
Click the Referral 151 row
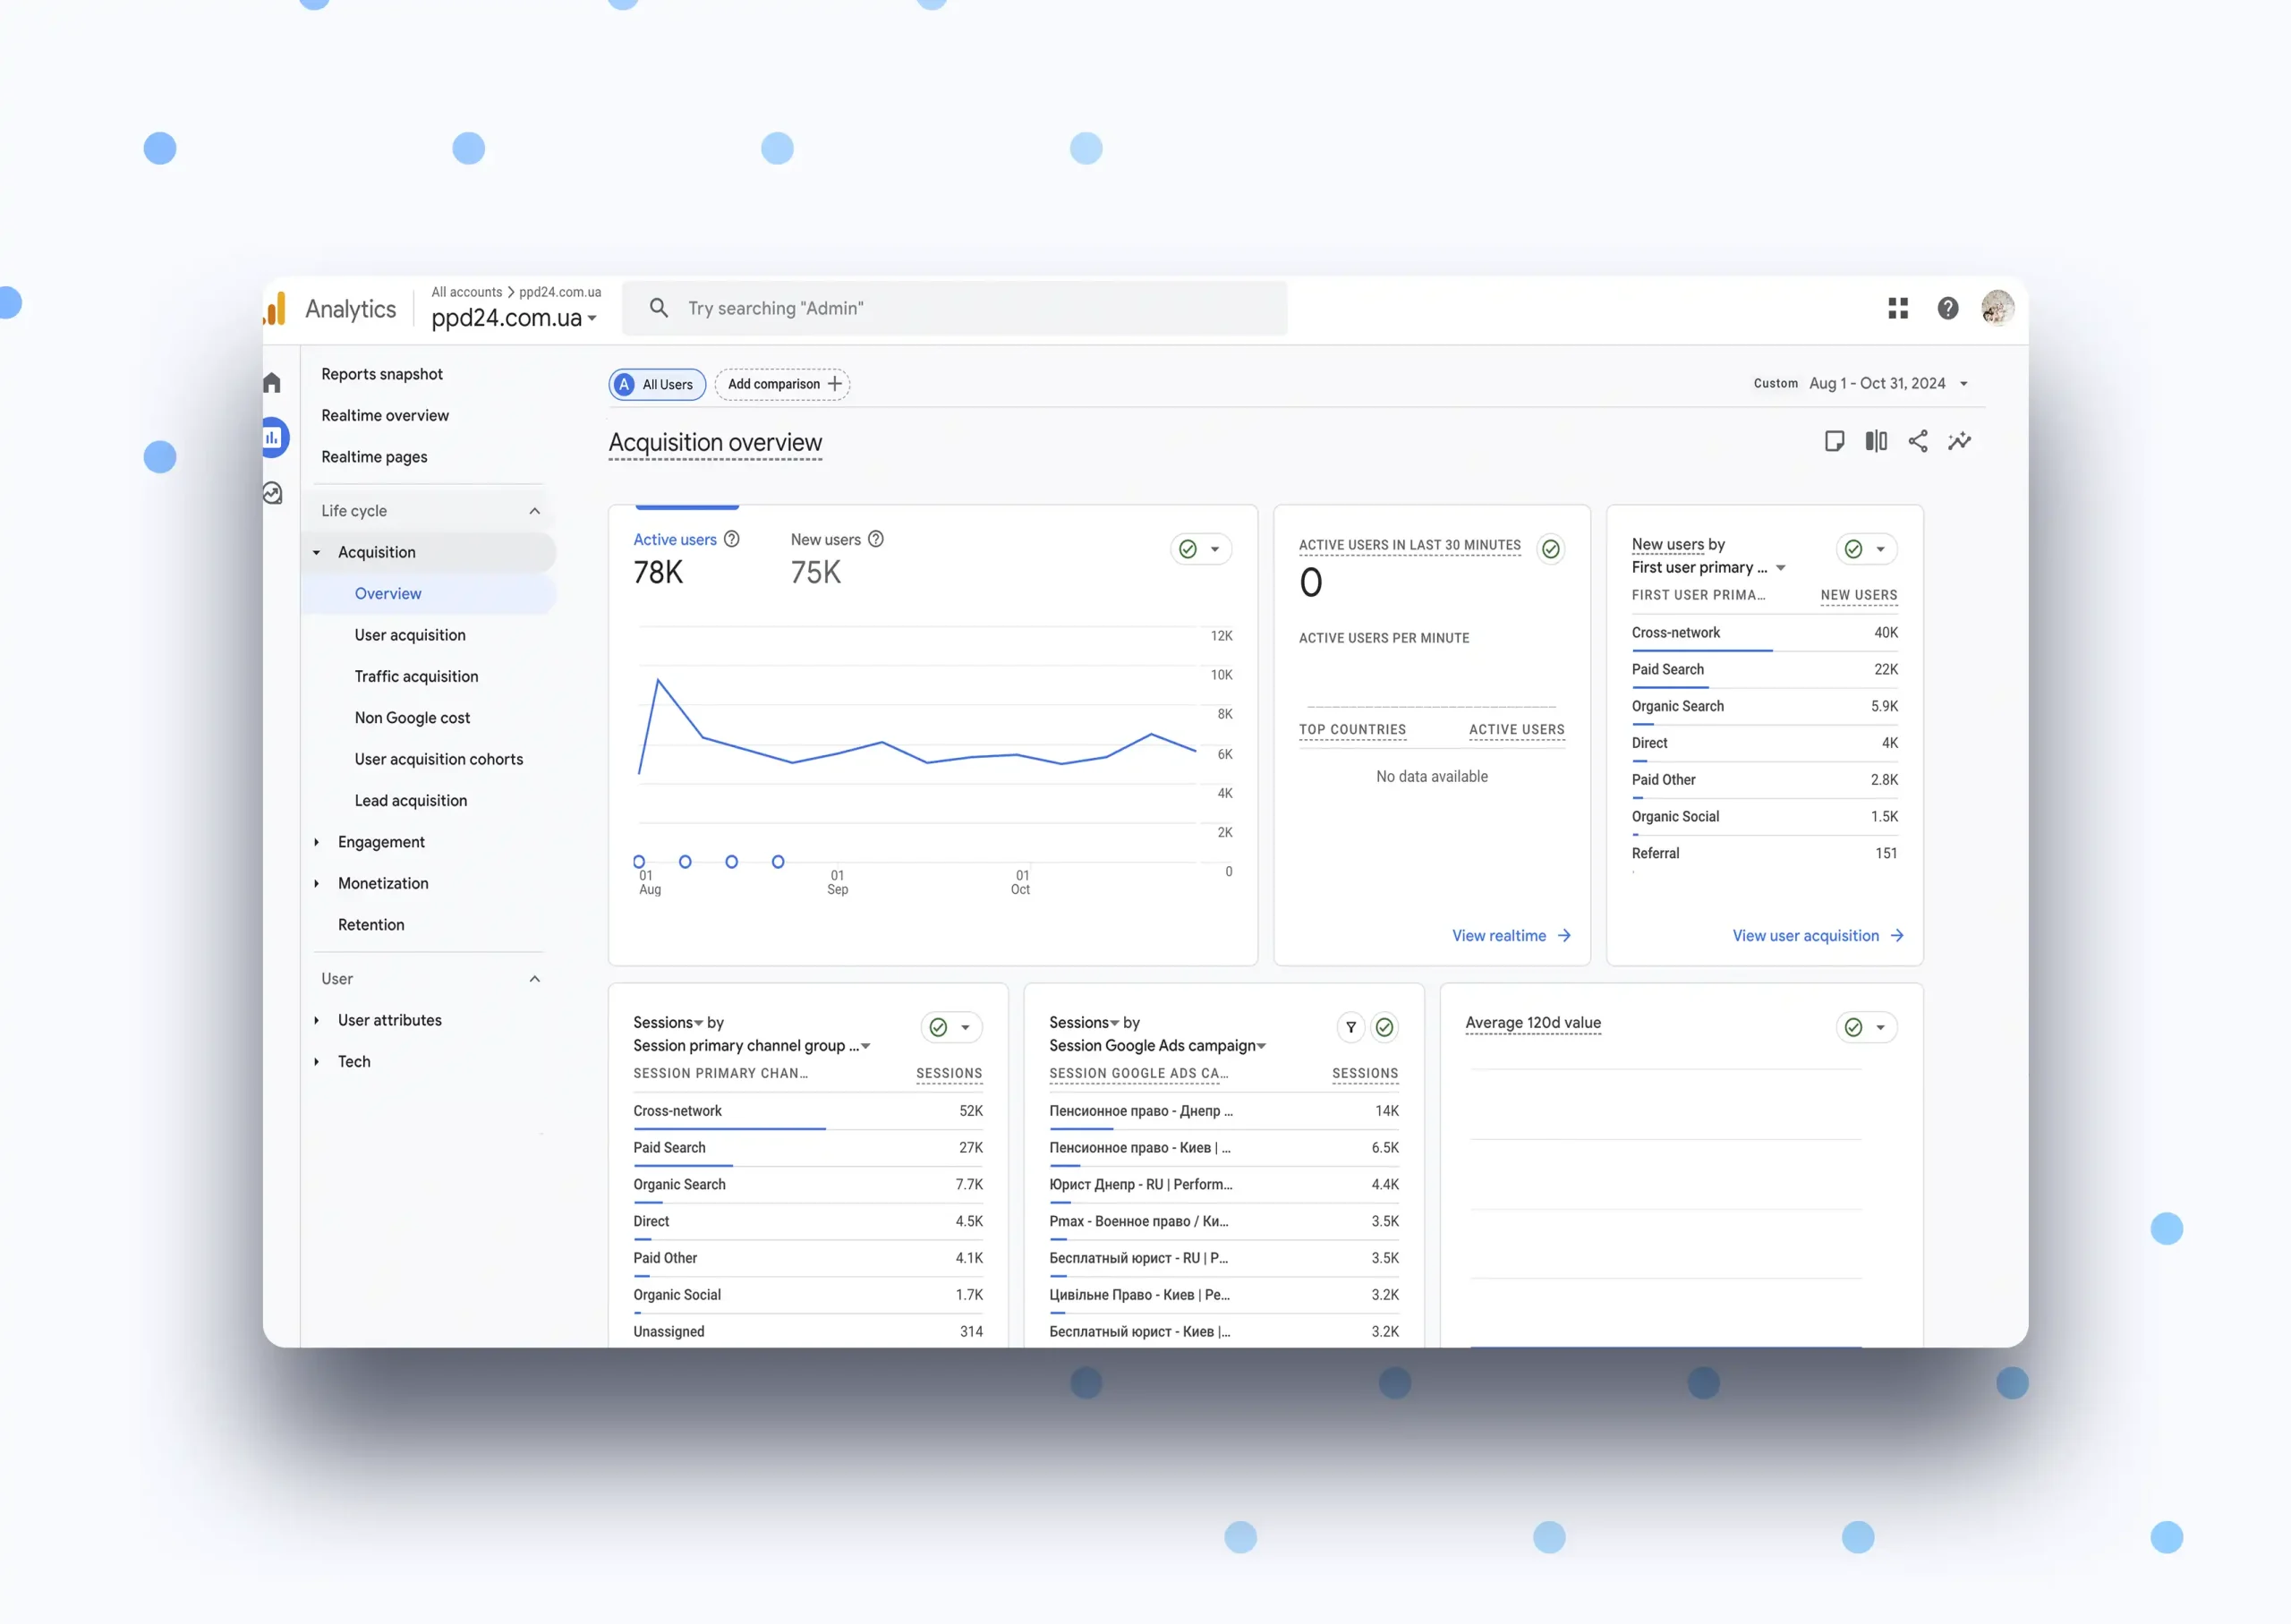pos(1764,854)
